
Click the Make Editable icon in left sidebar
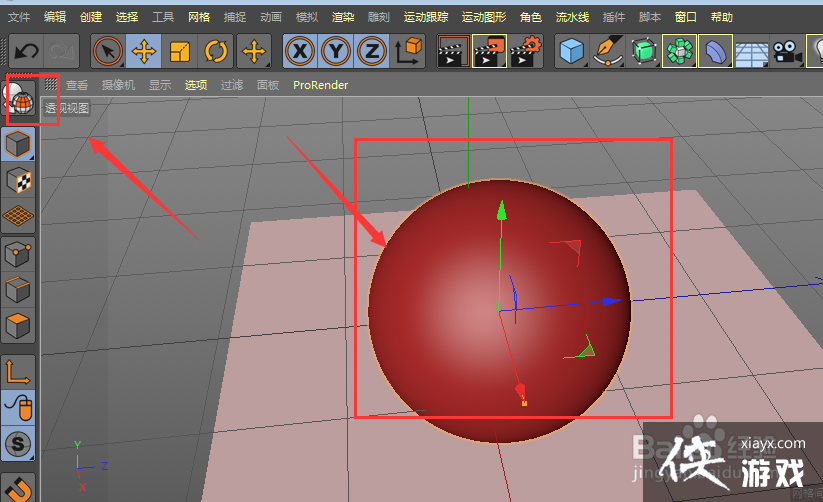19,145
